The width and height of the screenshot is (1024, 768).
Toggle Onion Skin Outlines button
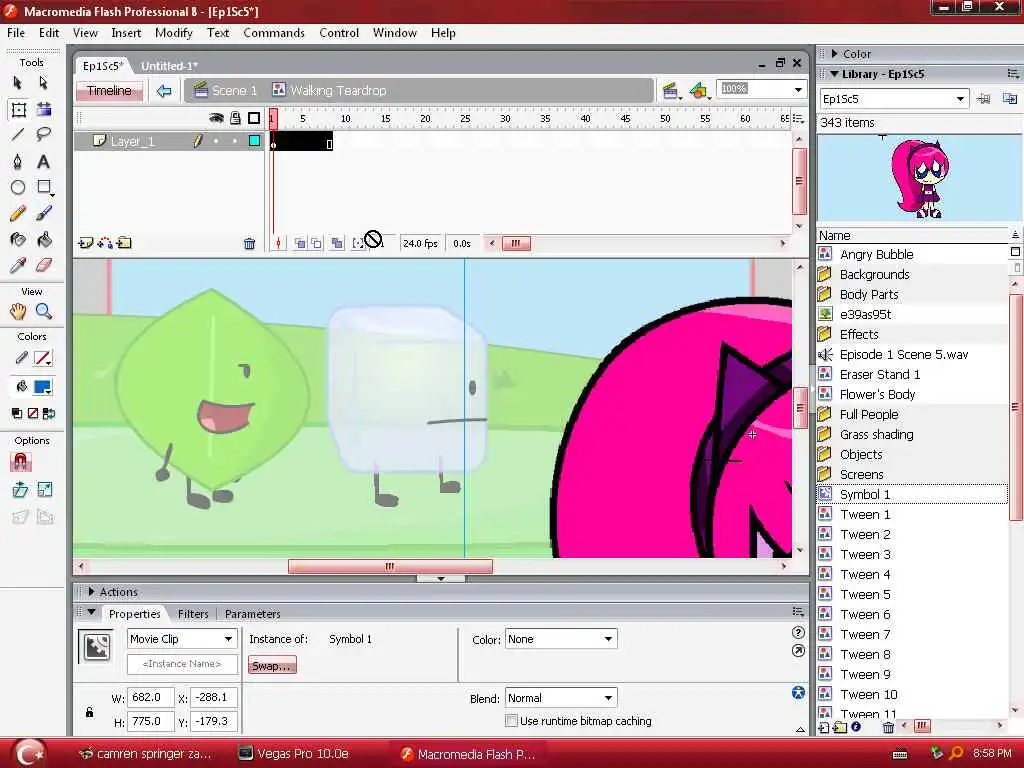click(316, 244)
